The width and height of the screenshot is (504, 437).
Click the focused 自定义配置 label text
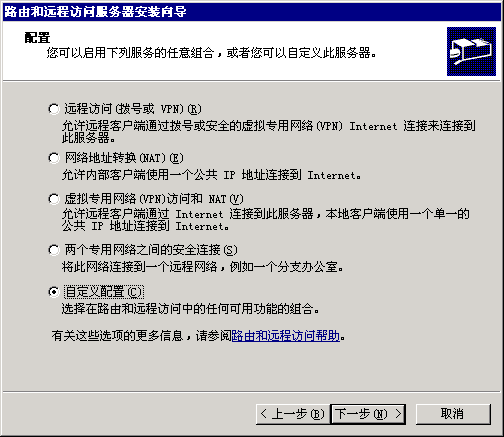pos(104,292)
